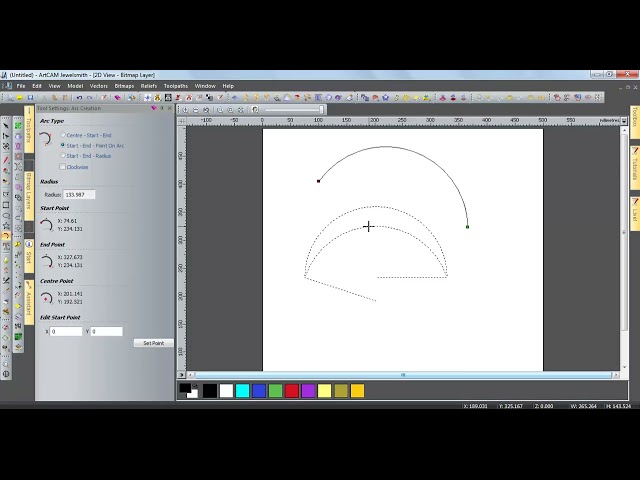Screen dimensions: 640x480
Task: Open the Reliefs menu
Action: [149, 86]
